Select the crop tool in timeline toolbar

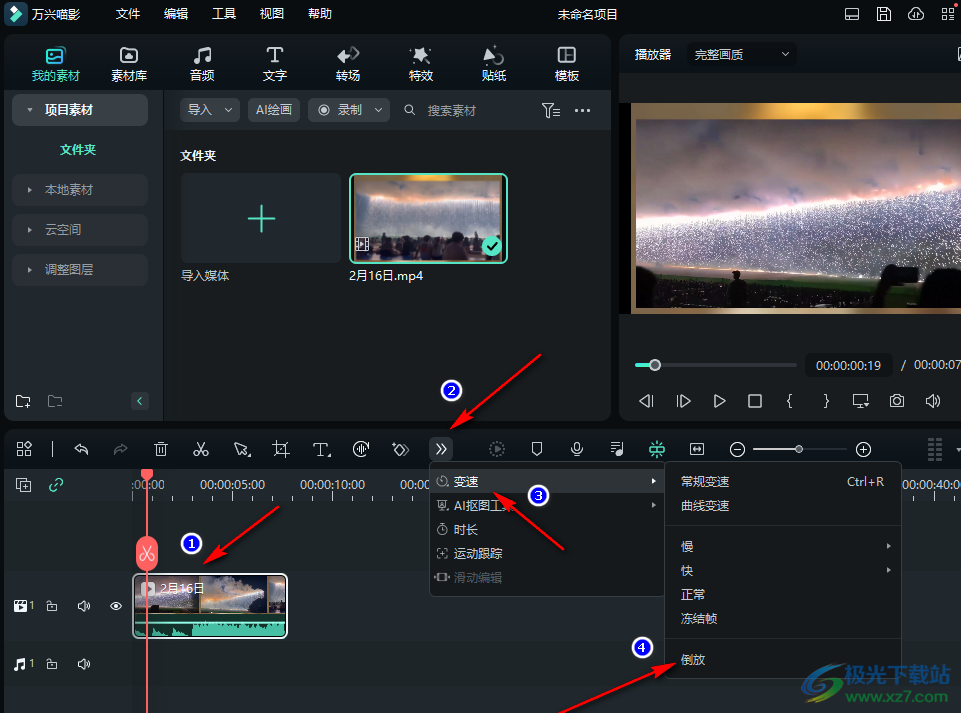pos(281,450)
